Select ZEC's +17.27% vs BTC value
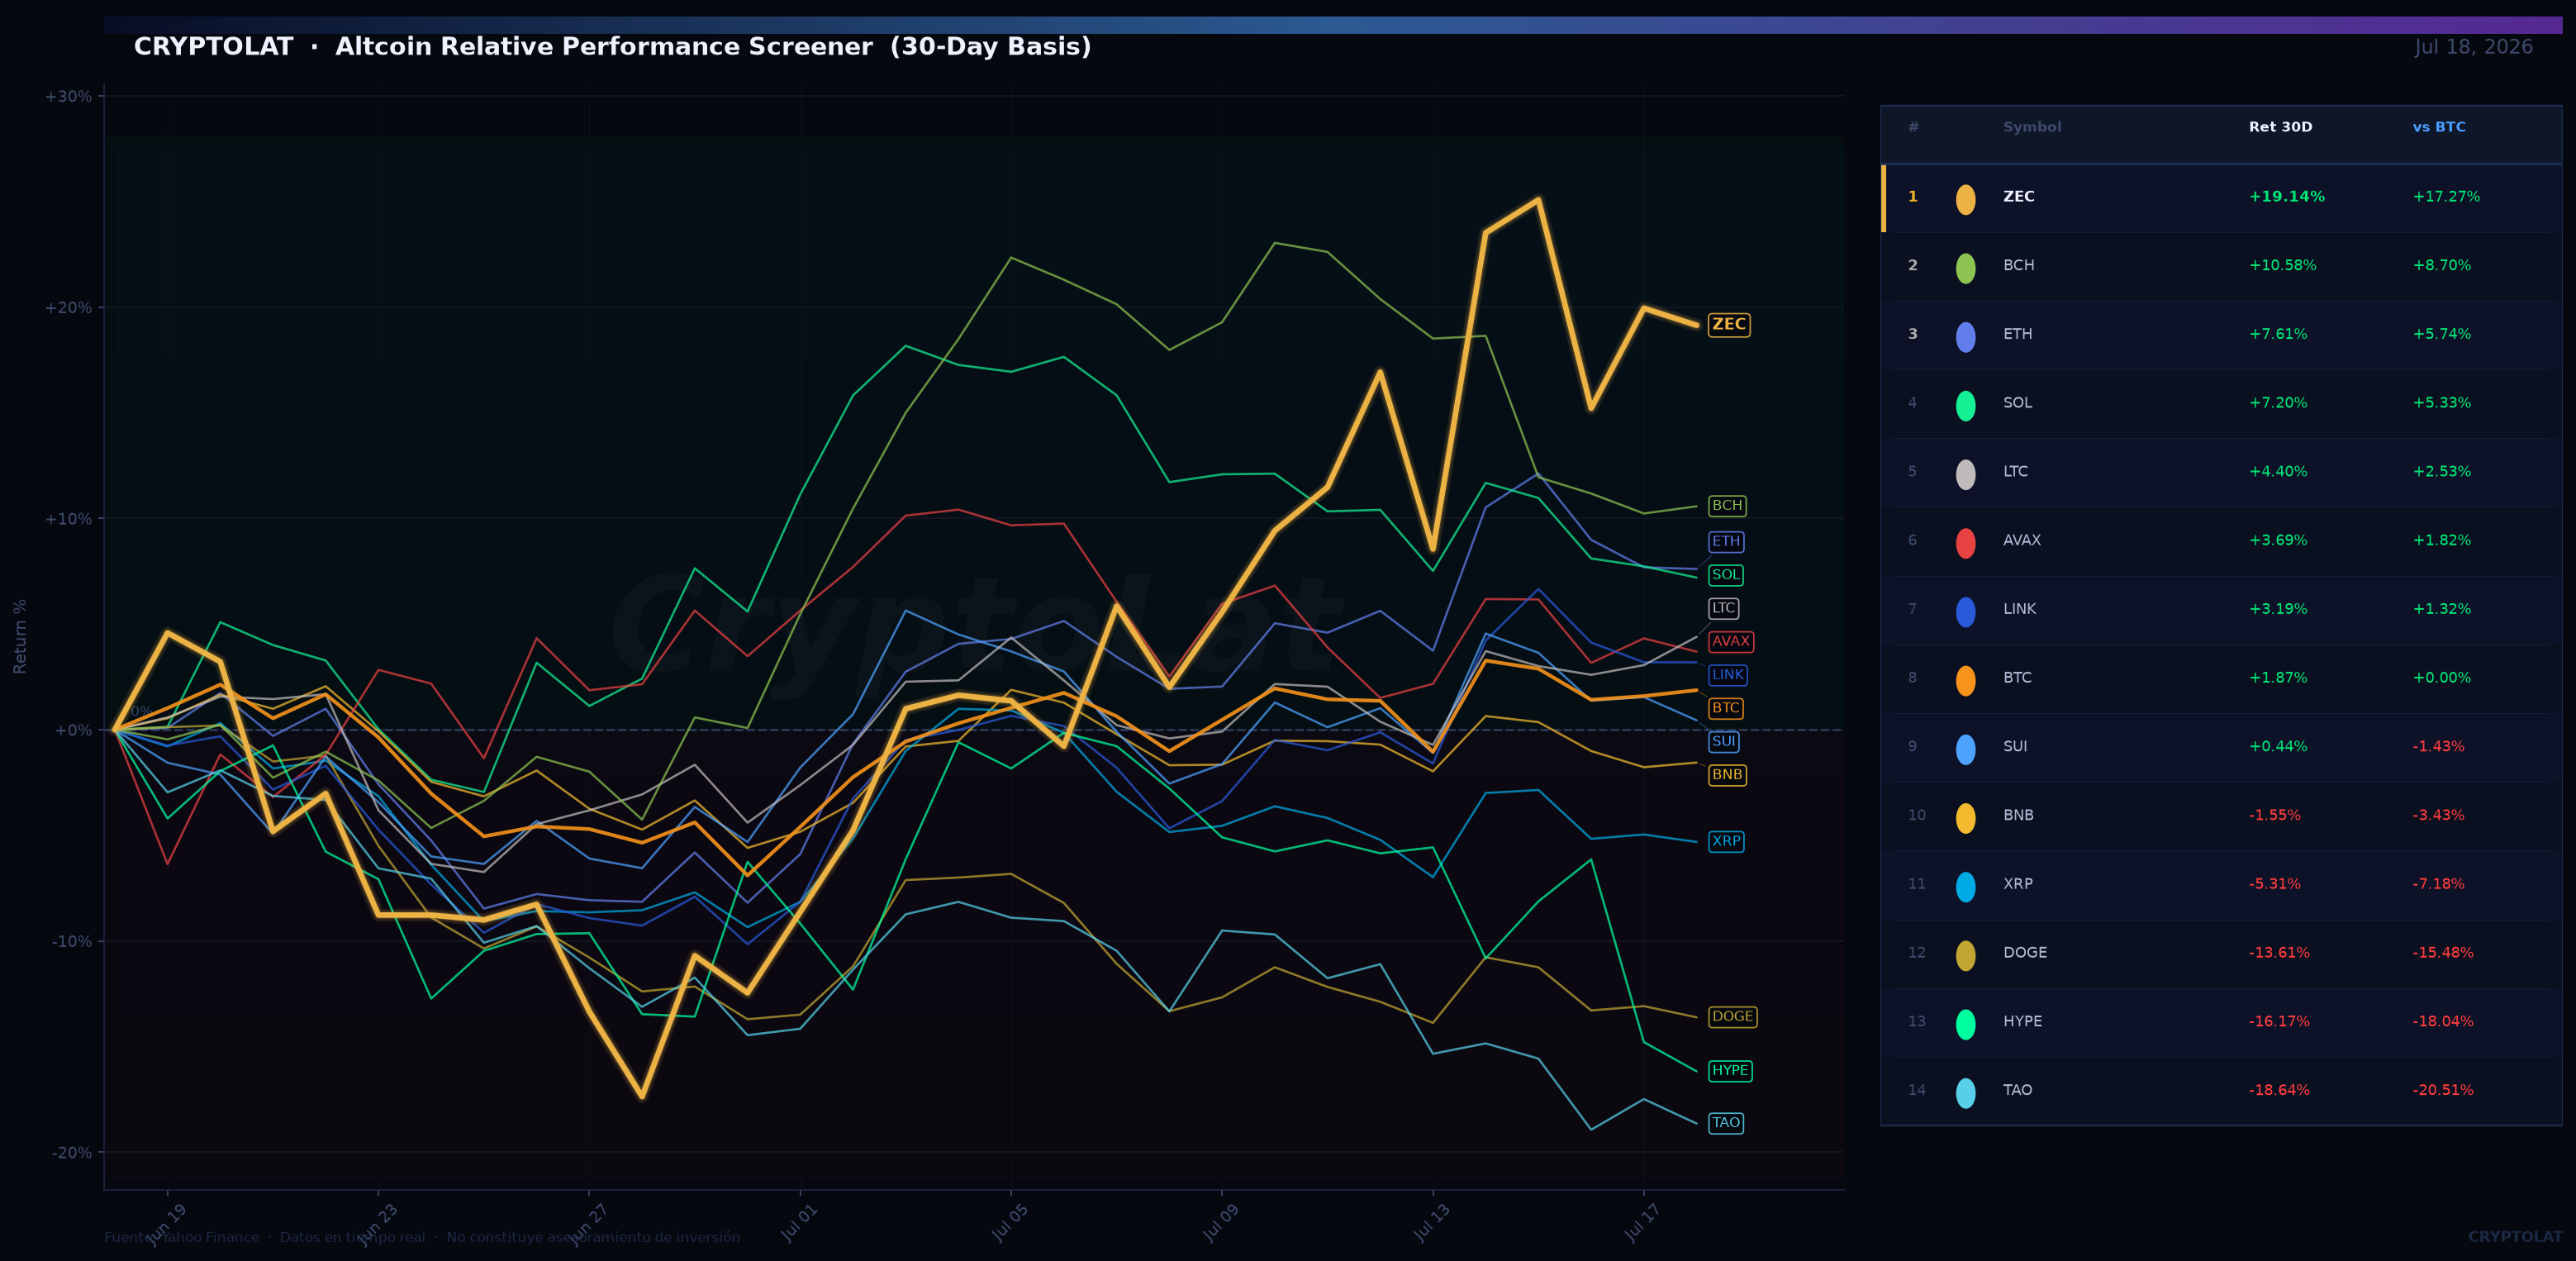Image resolution: width=2576 pixels, height=1261 pixels. [x=2446, y=197]
